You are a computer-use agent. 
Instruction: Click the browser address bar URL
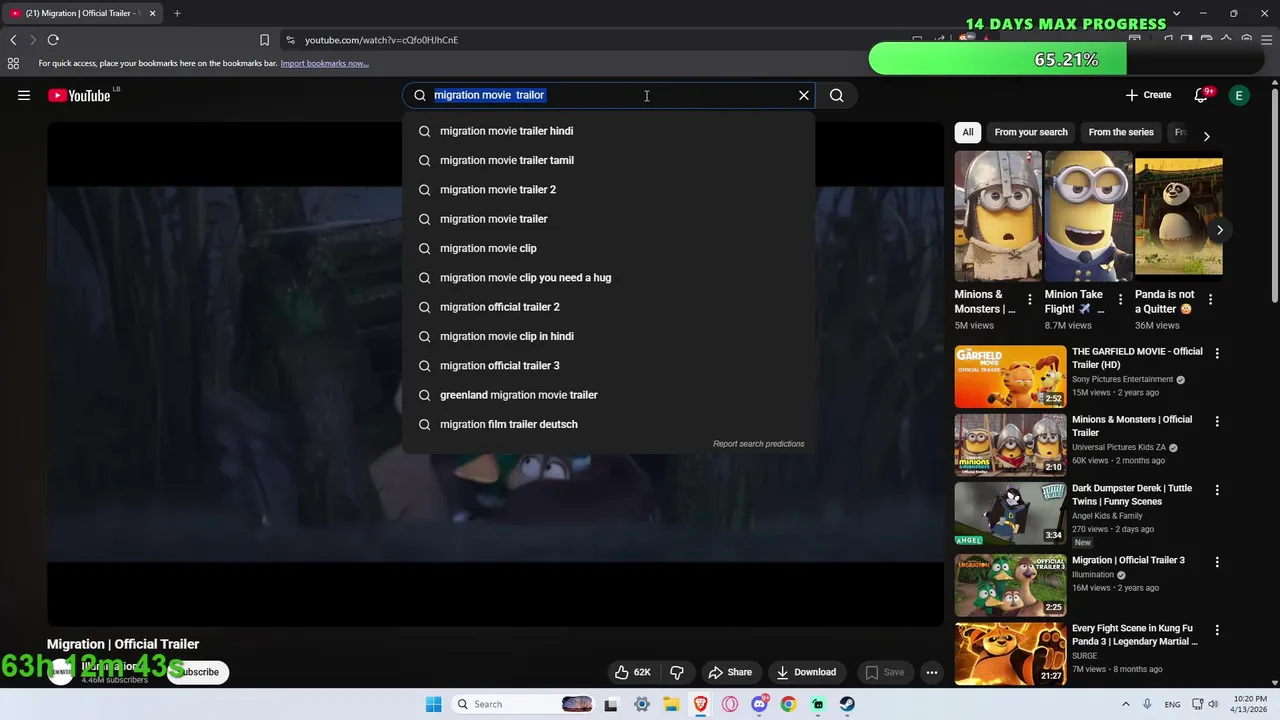(381, 40)
